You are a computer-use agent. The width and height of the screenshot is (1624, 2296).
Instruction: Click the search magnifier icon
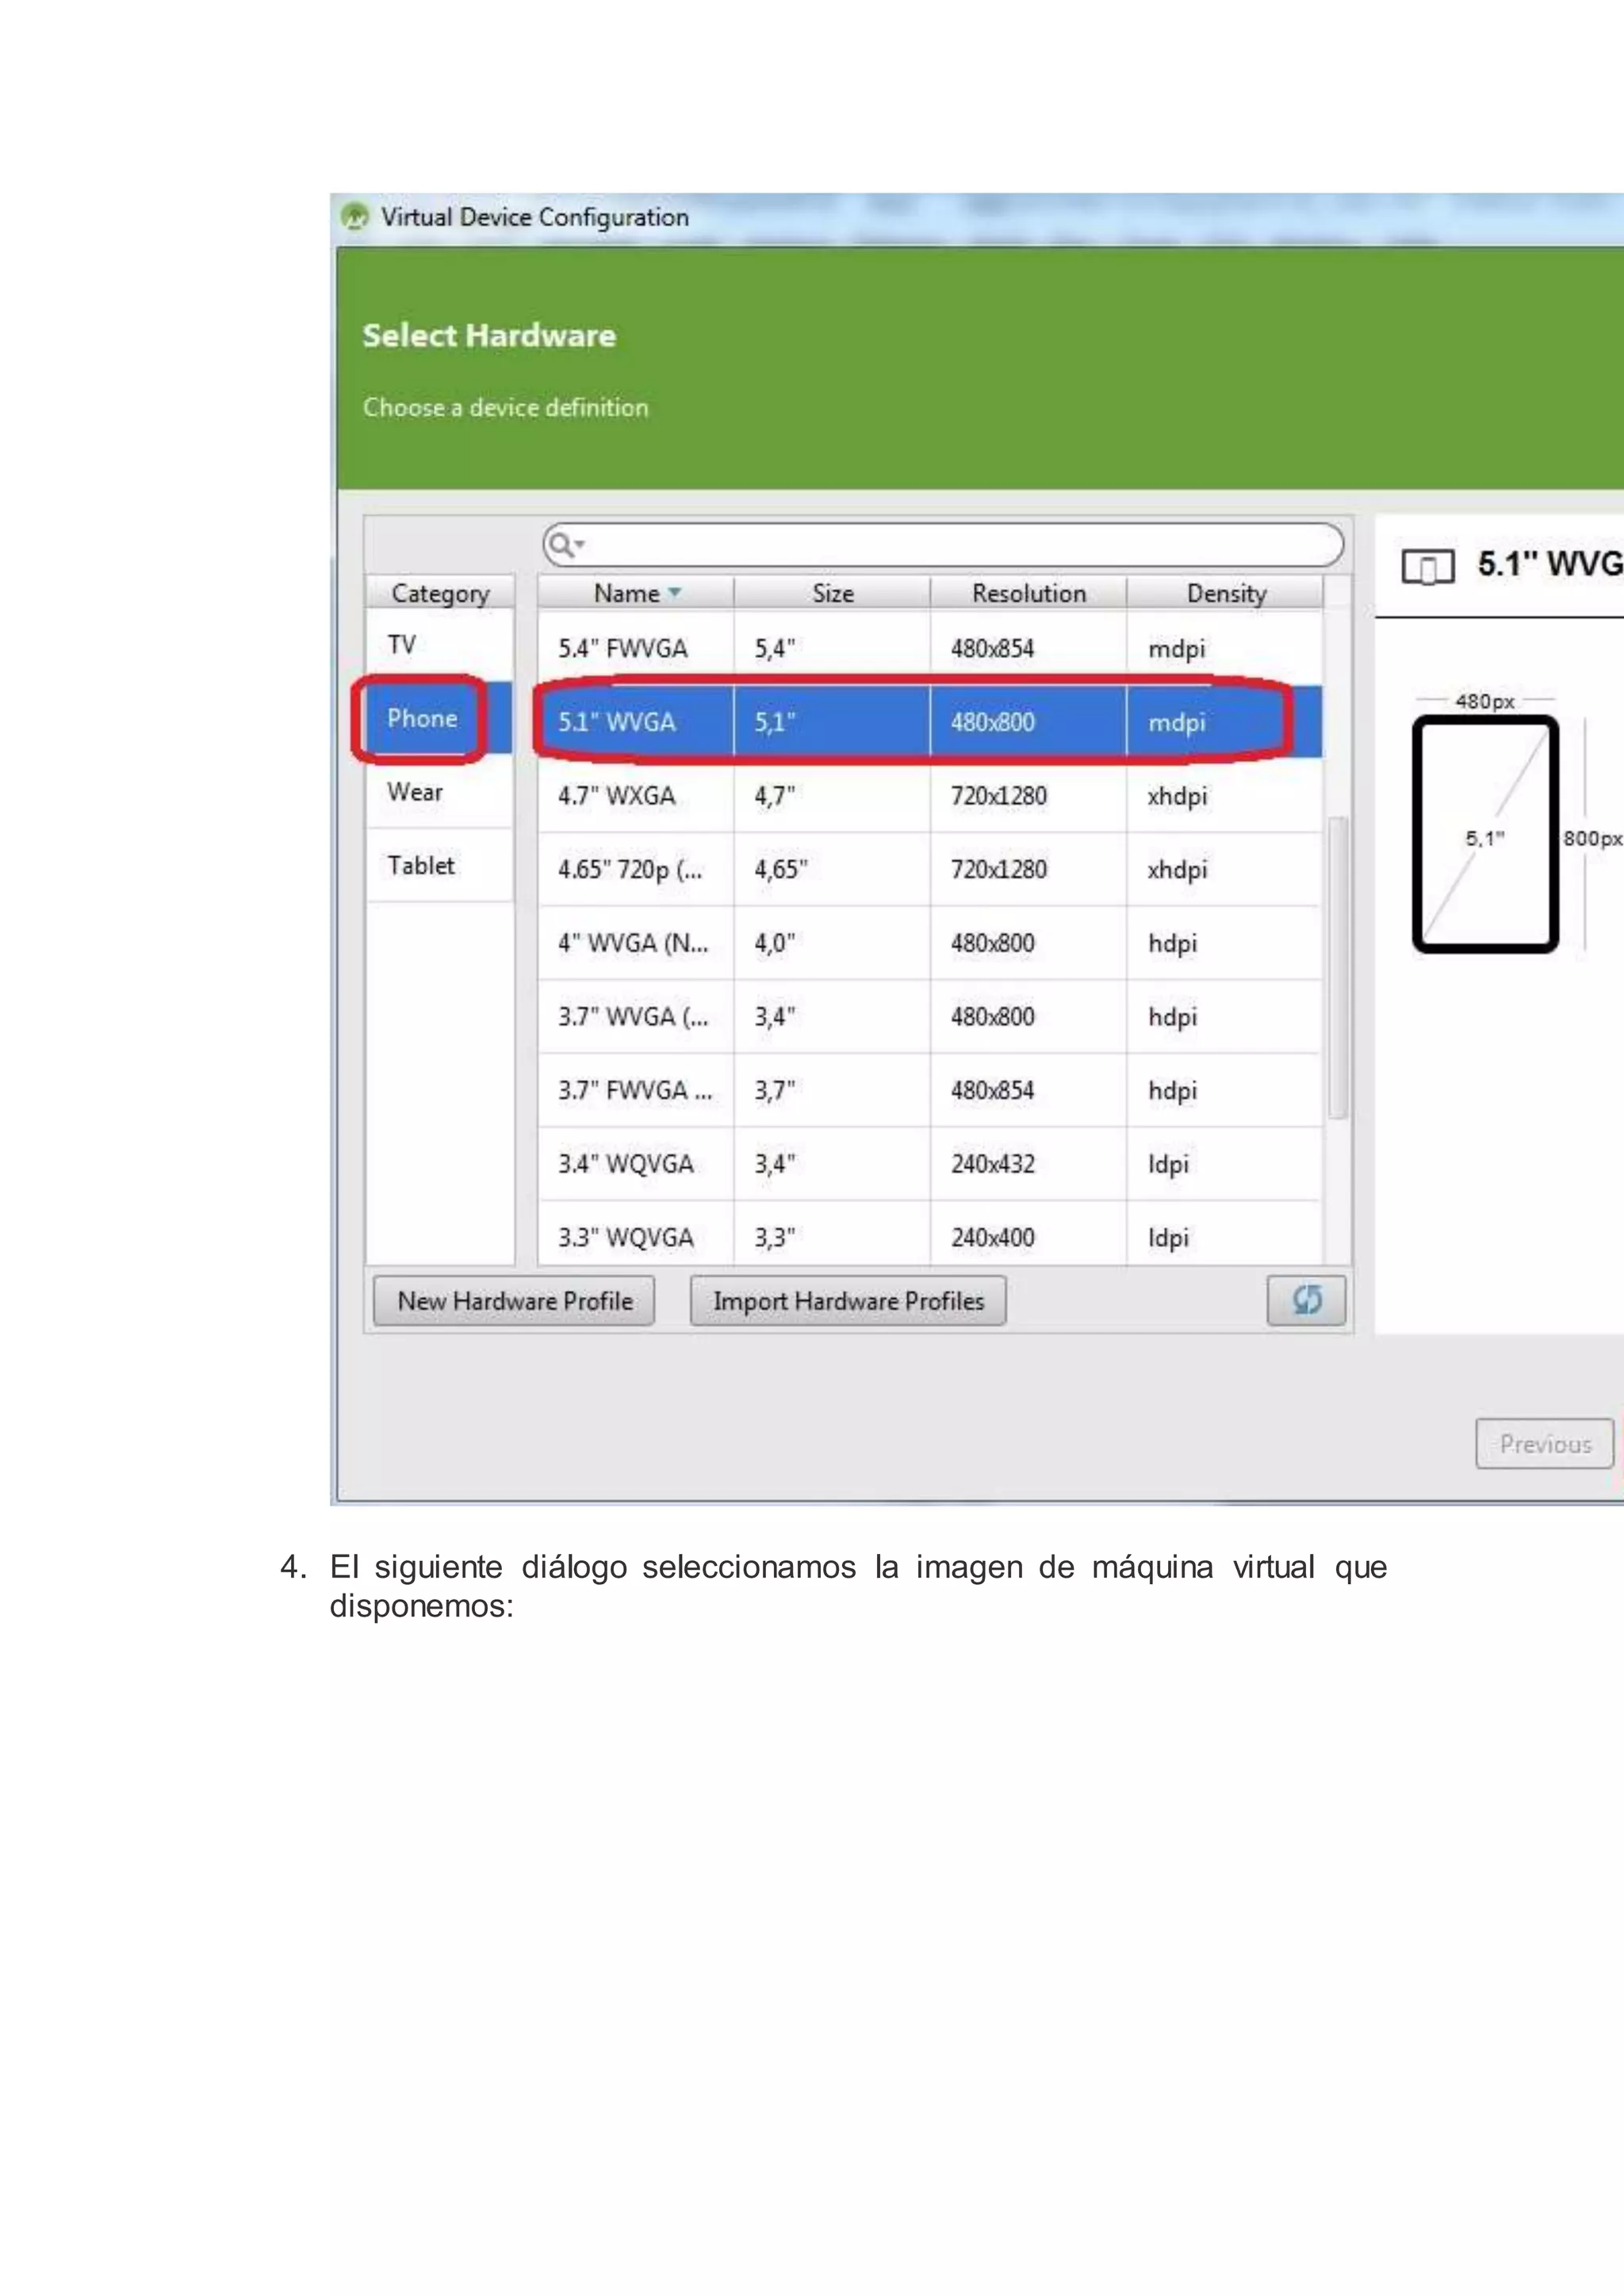pyautogui.click(x=562, y=544)
